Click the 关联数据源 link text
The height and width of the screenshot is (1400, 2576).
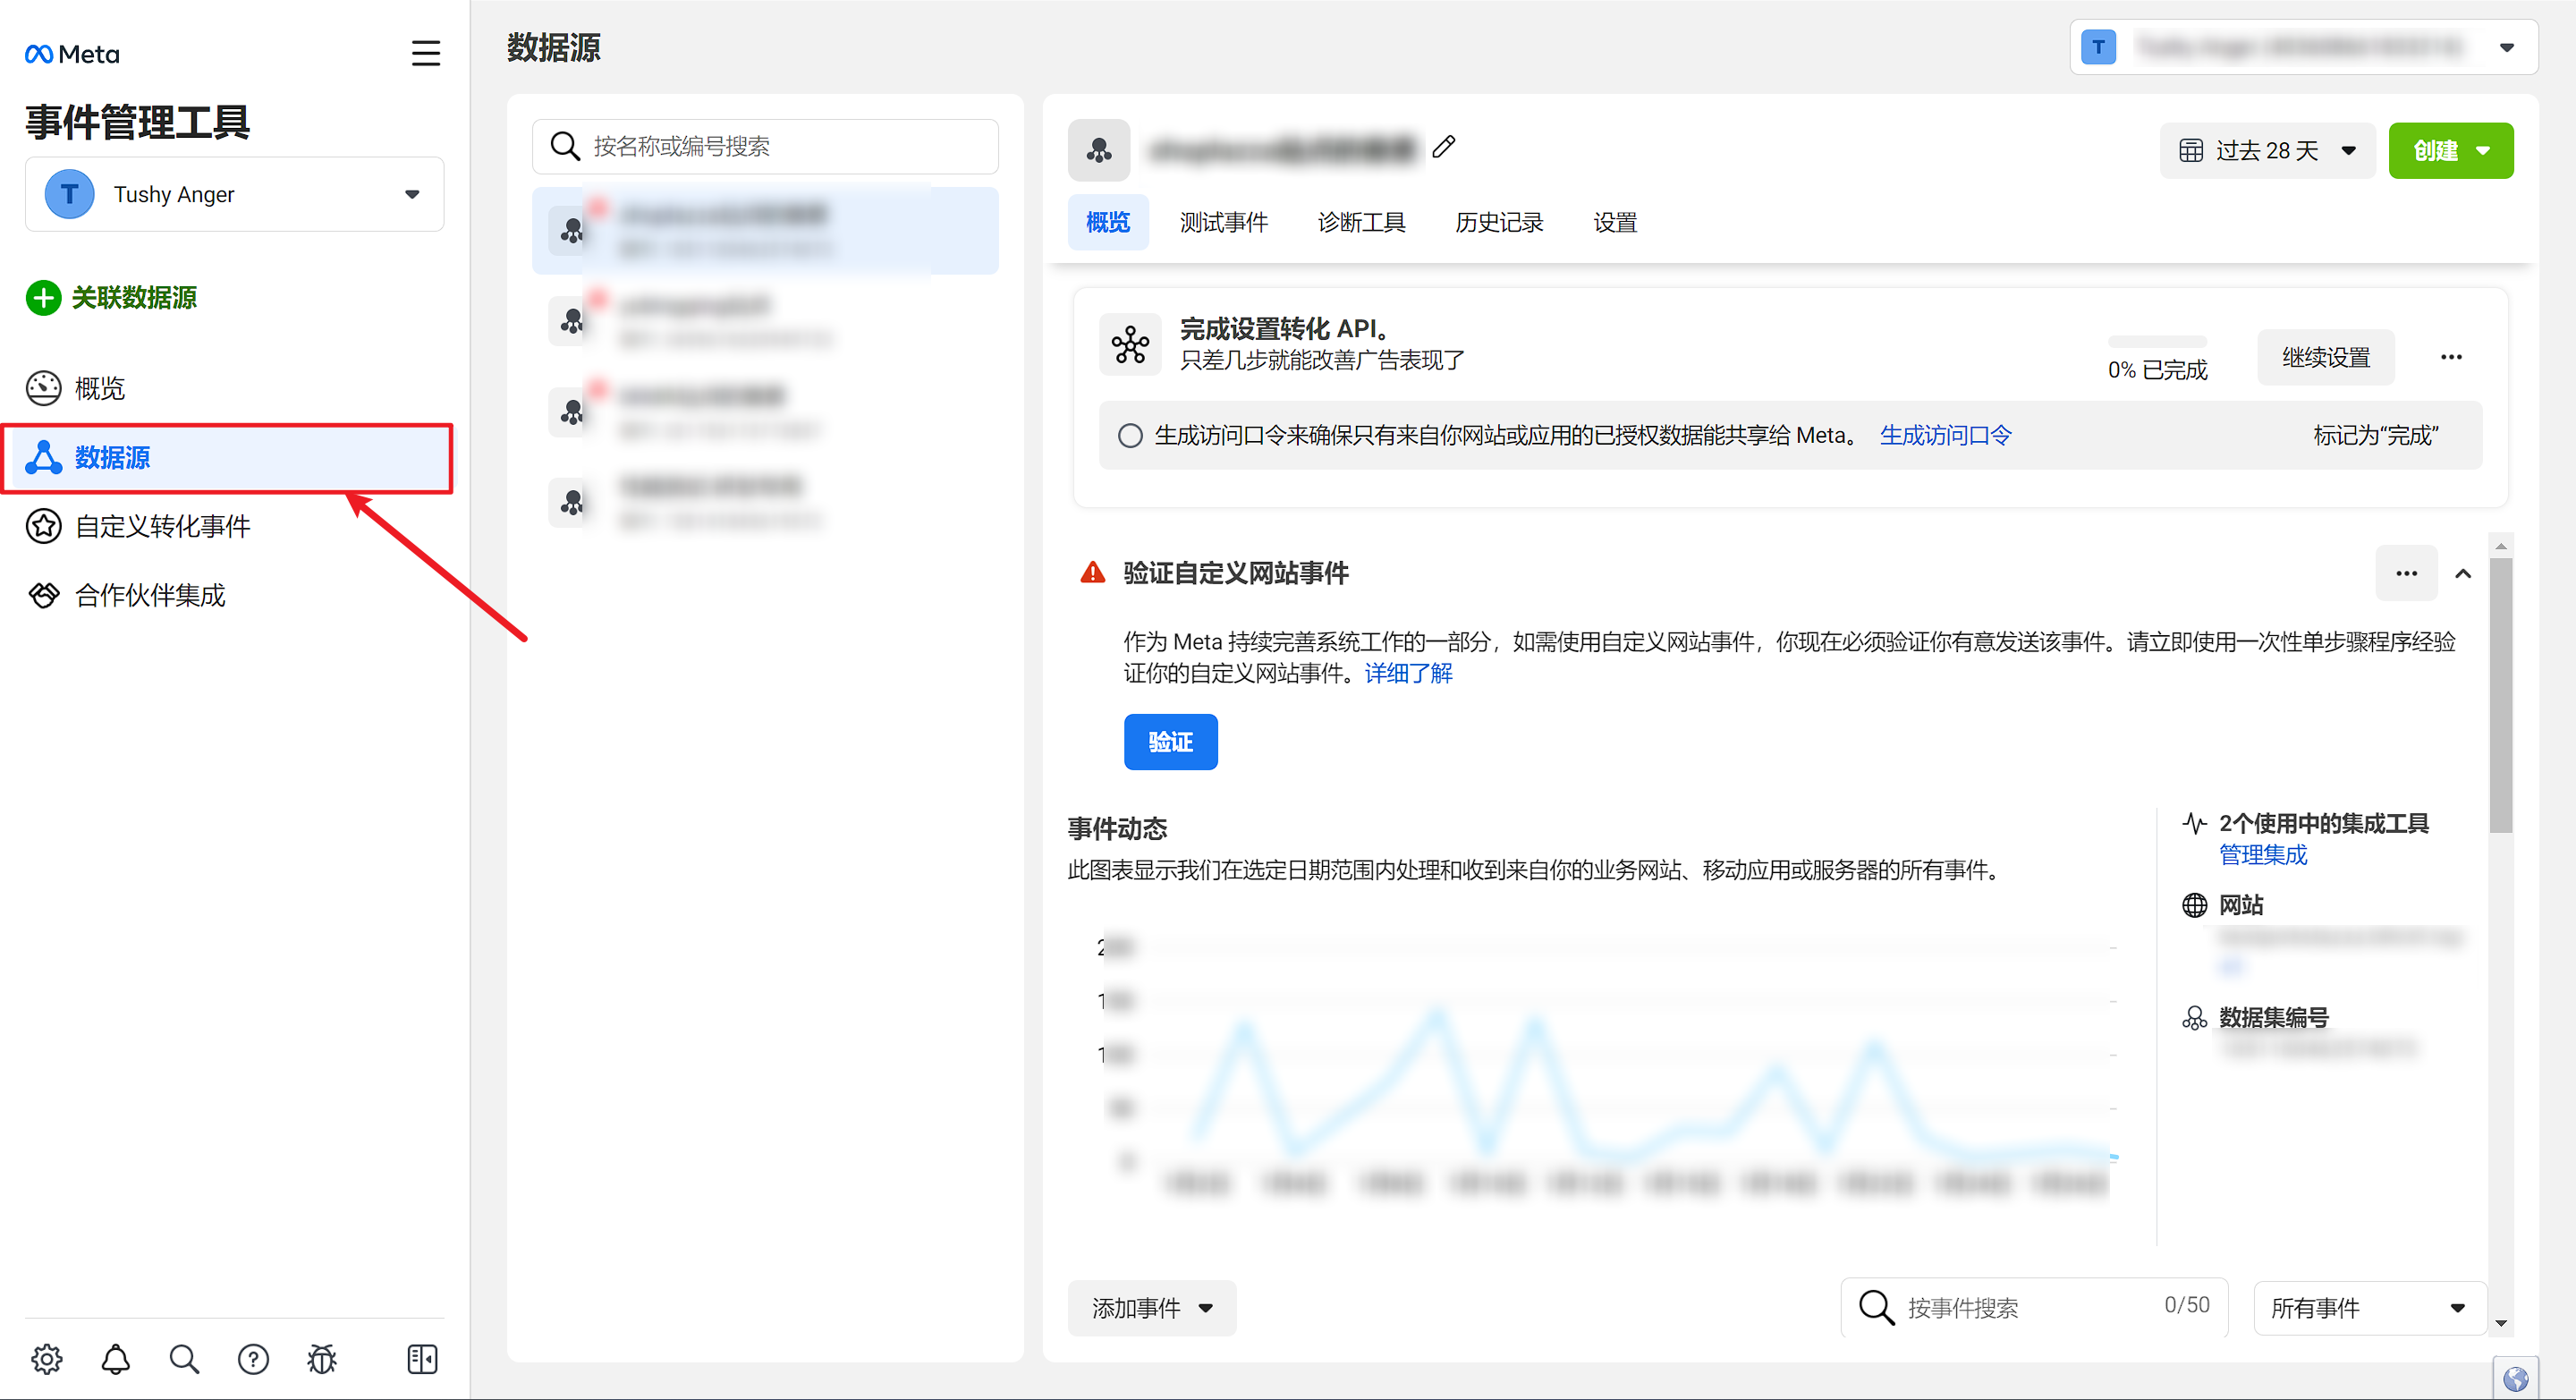134,297
